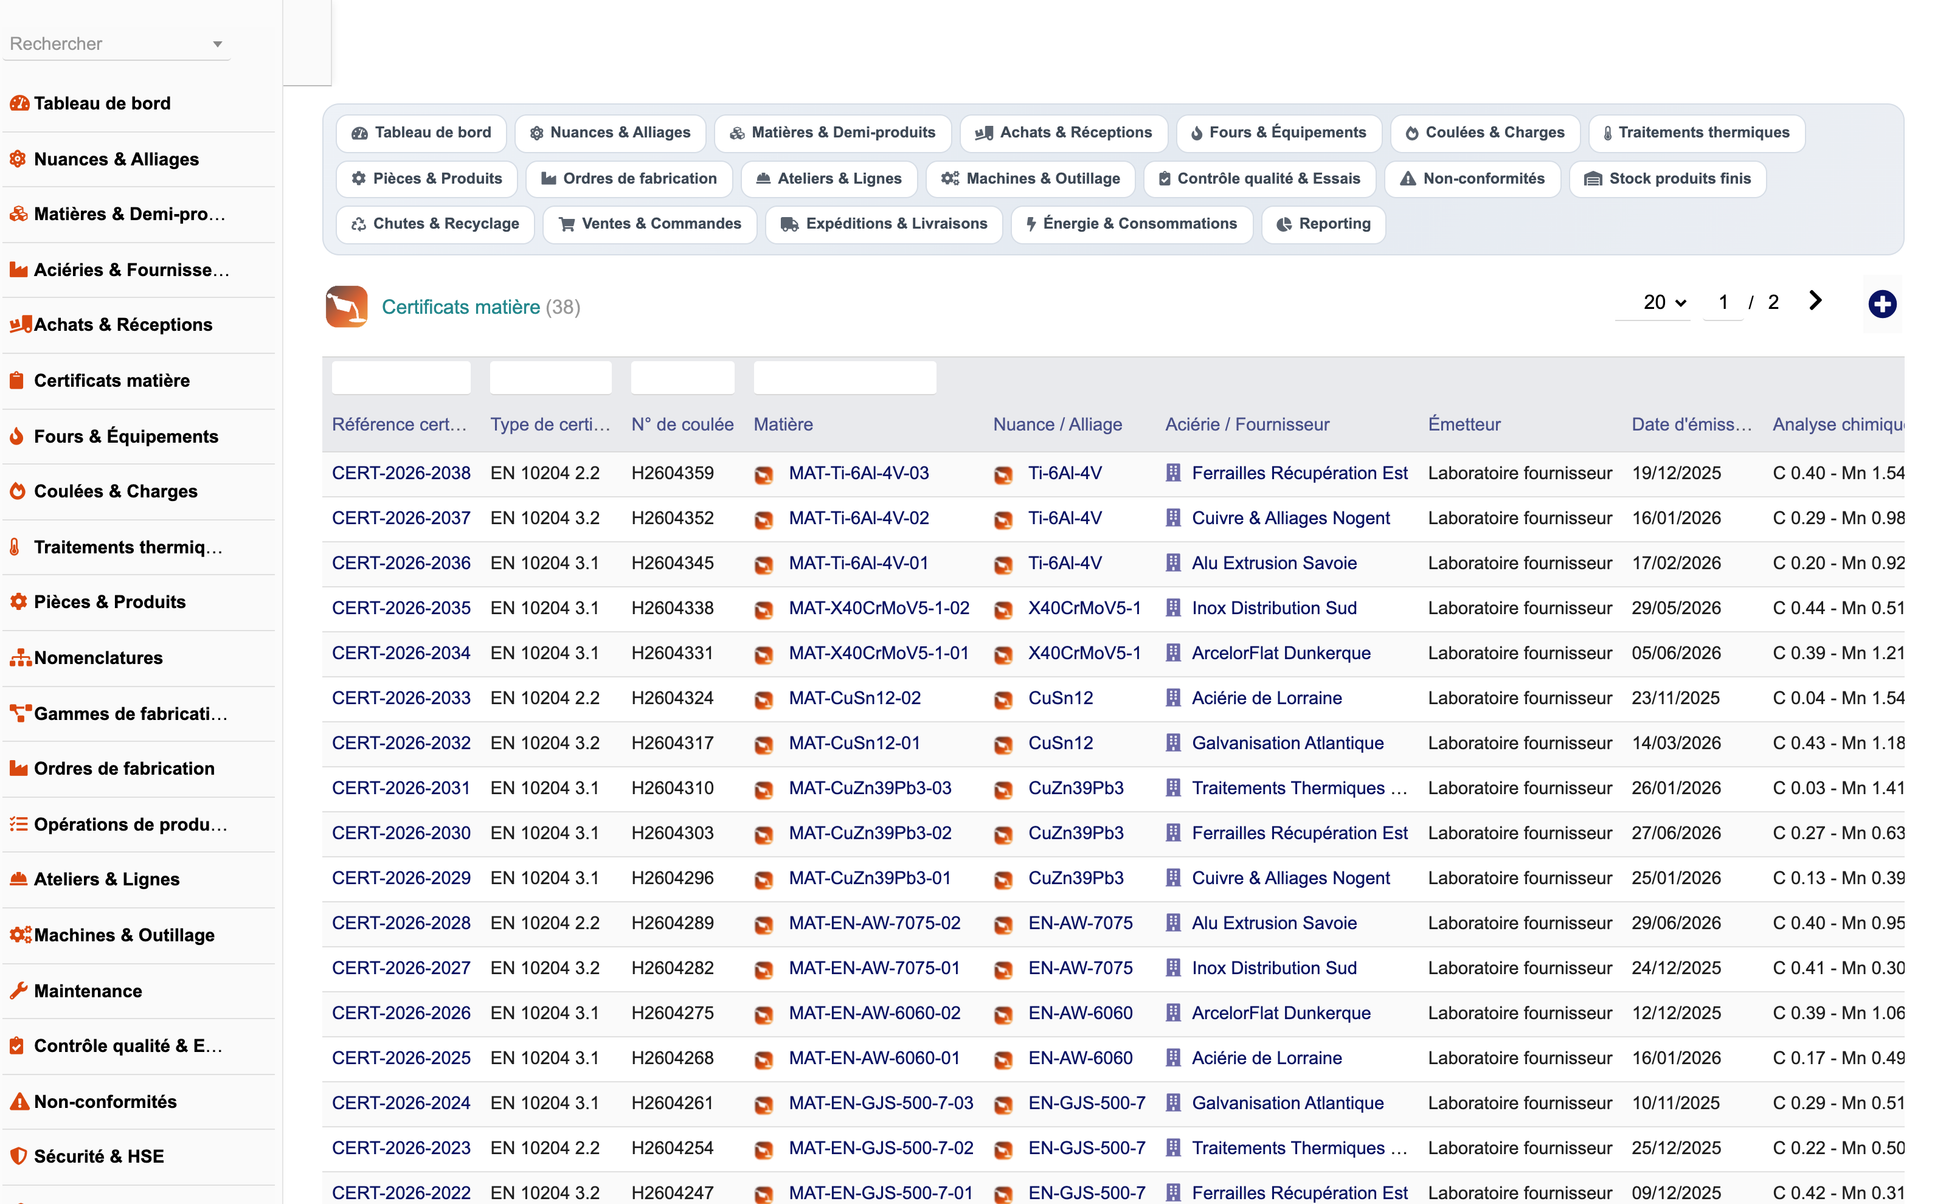Open Sécurité & HSE sidebar shield icon

pos(17,1157)
